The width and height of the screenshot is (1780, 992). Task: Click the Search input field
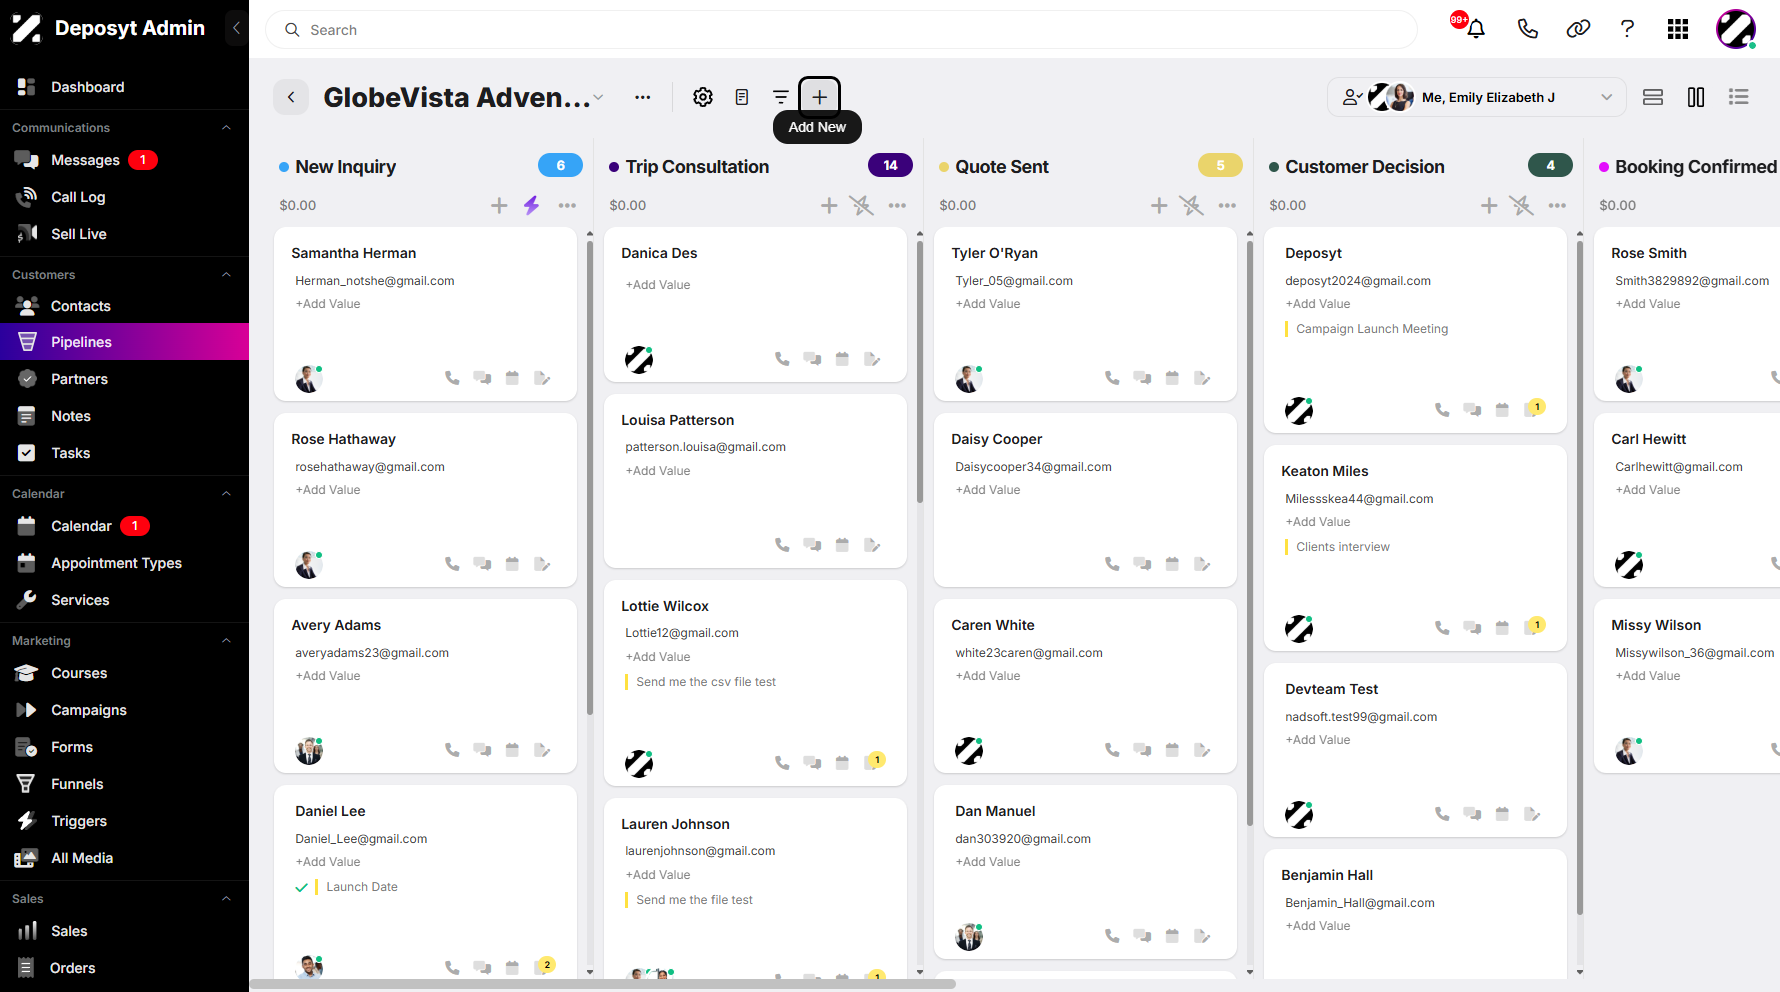[x=841, y=30]
